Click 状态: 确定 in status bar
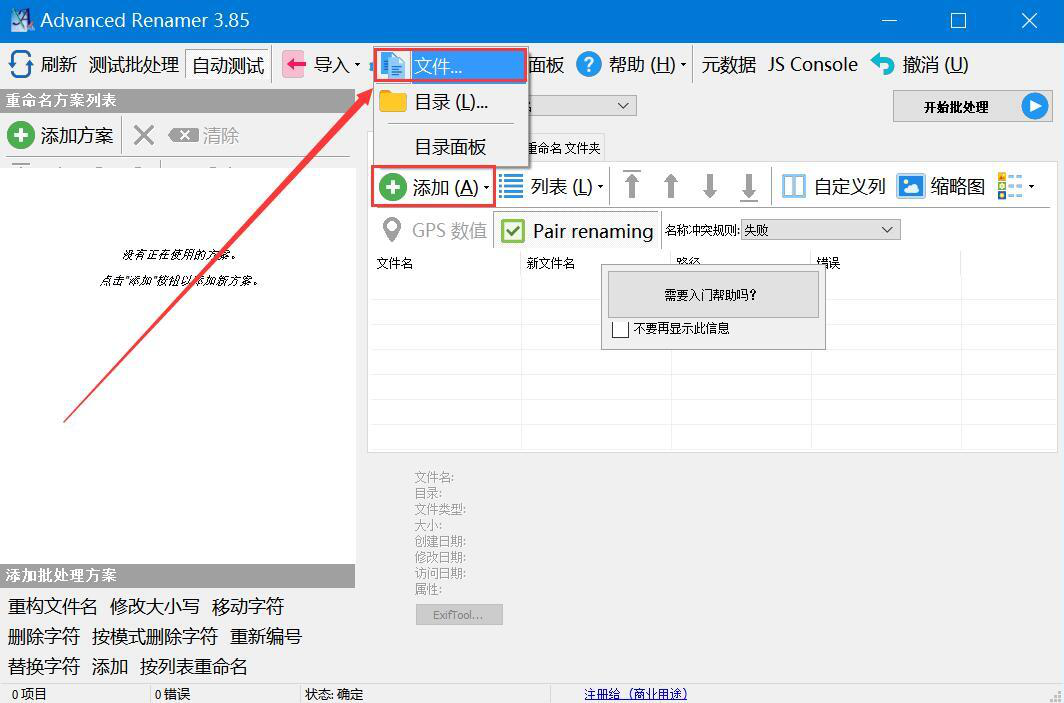This screenshot has width=1064, height=703. click(x=334, y=694)
